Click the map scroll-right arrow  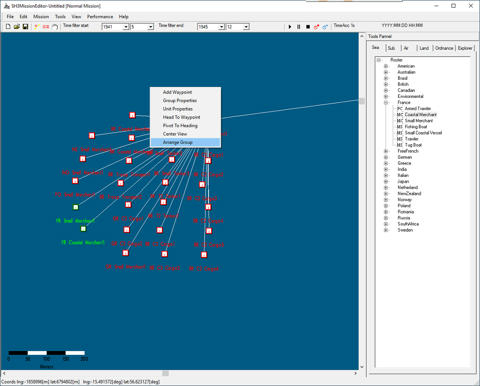(x=355, y=373)
